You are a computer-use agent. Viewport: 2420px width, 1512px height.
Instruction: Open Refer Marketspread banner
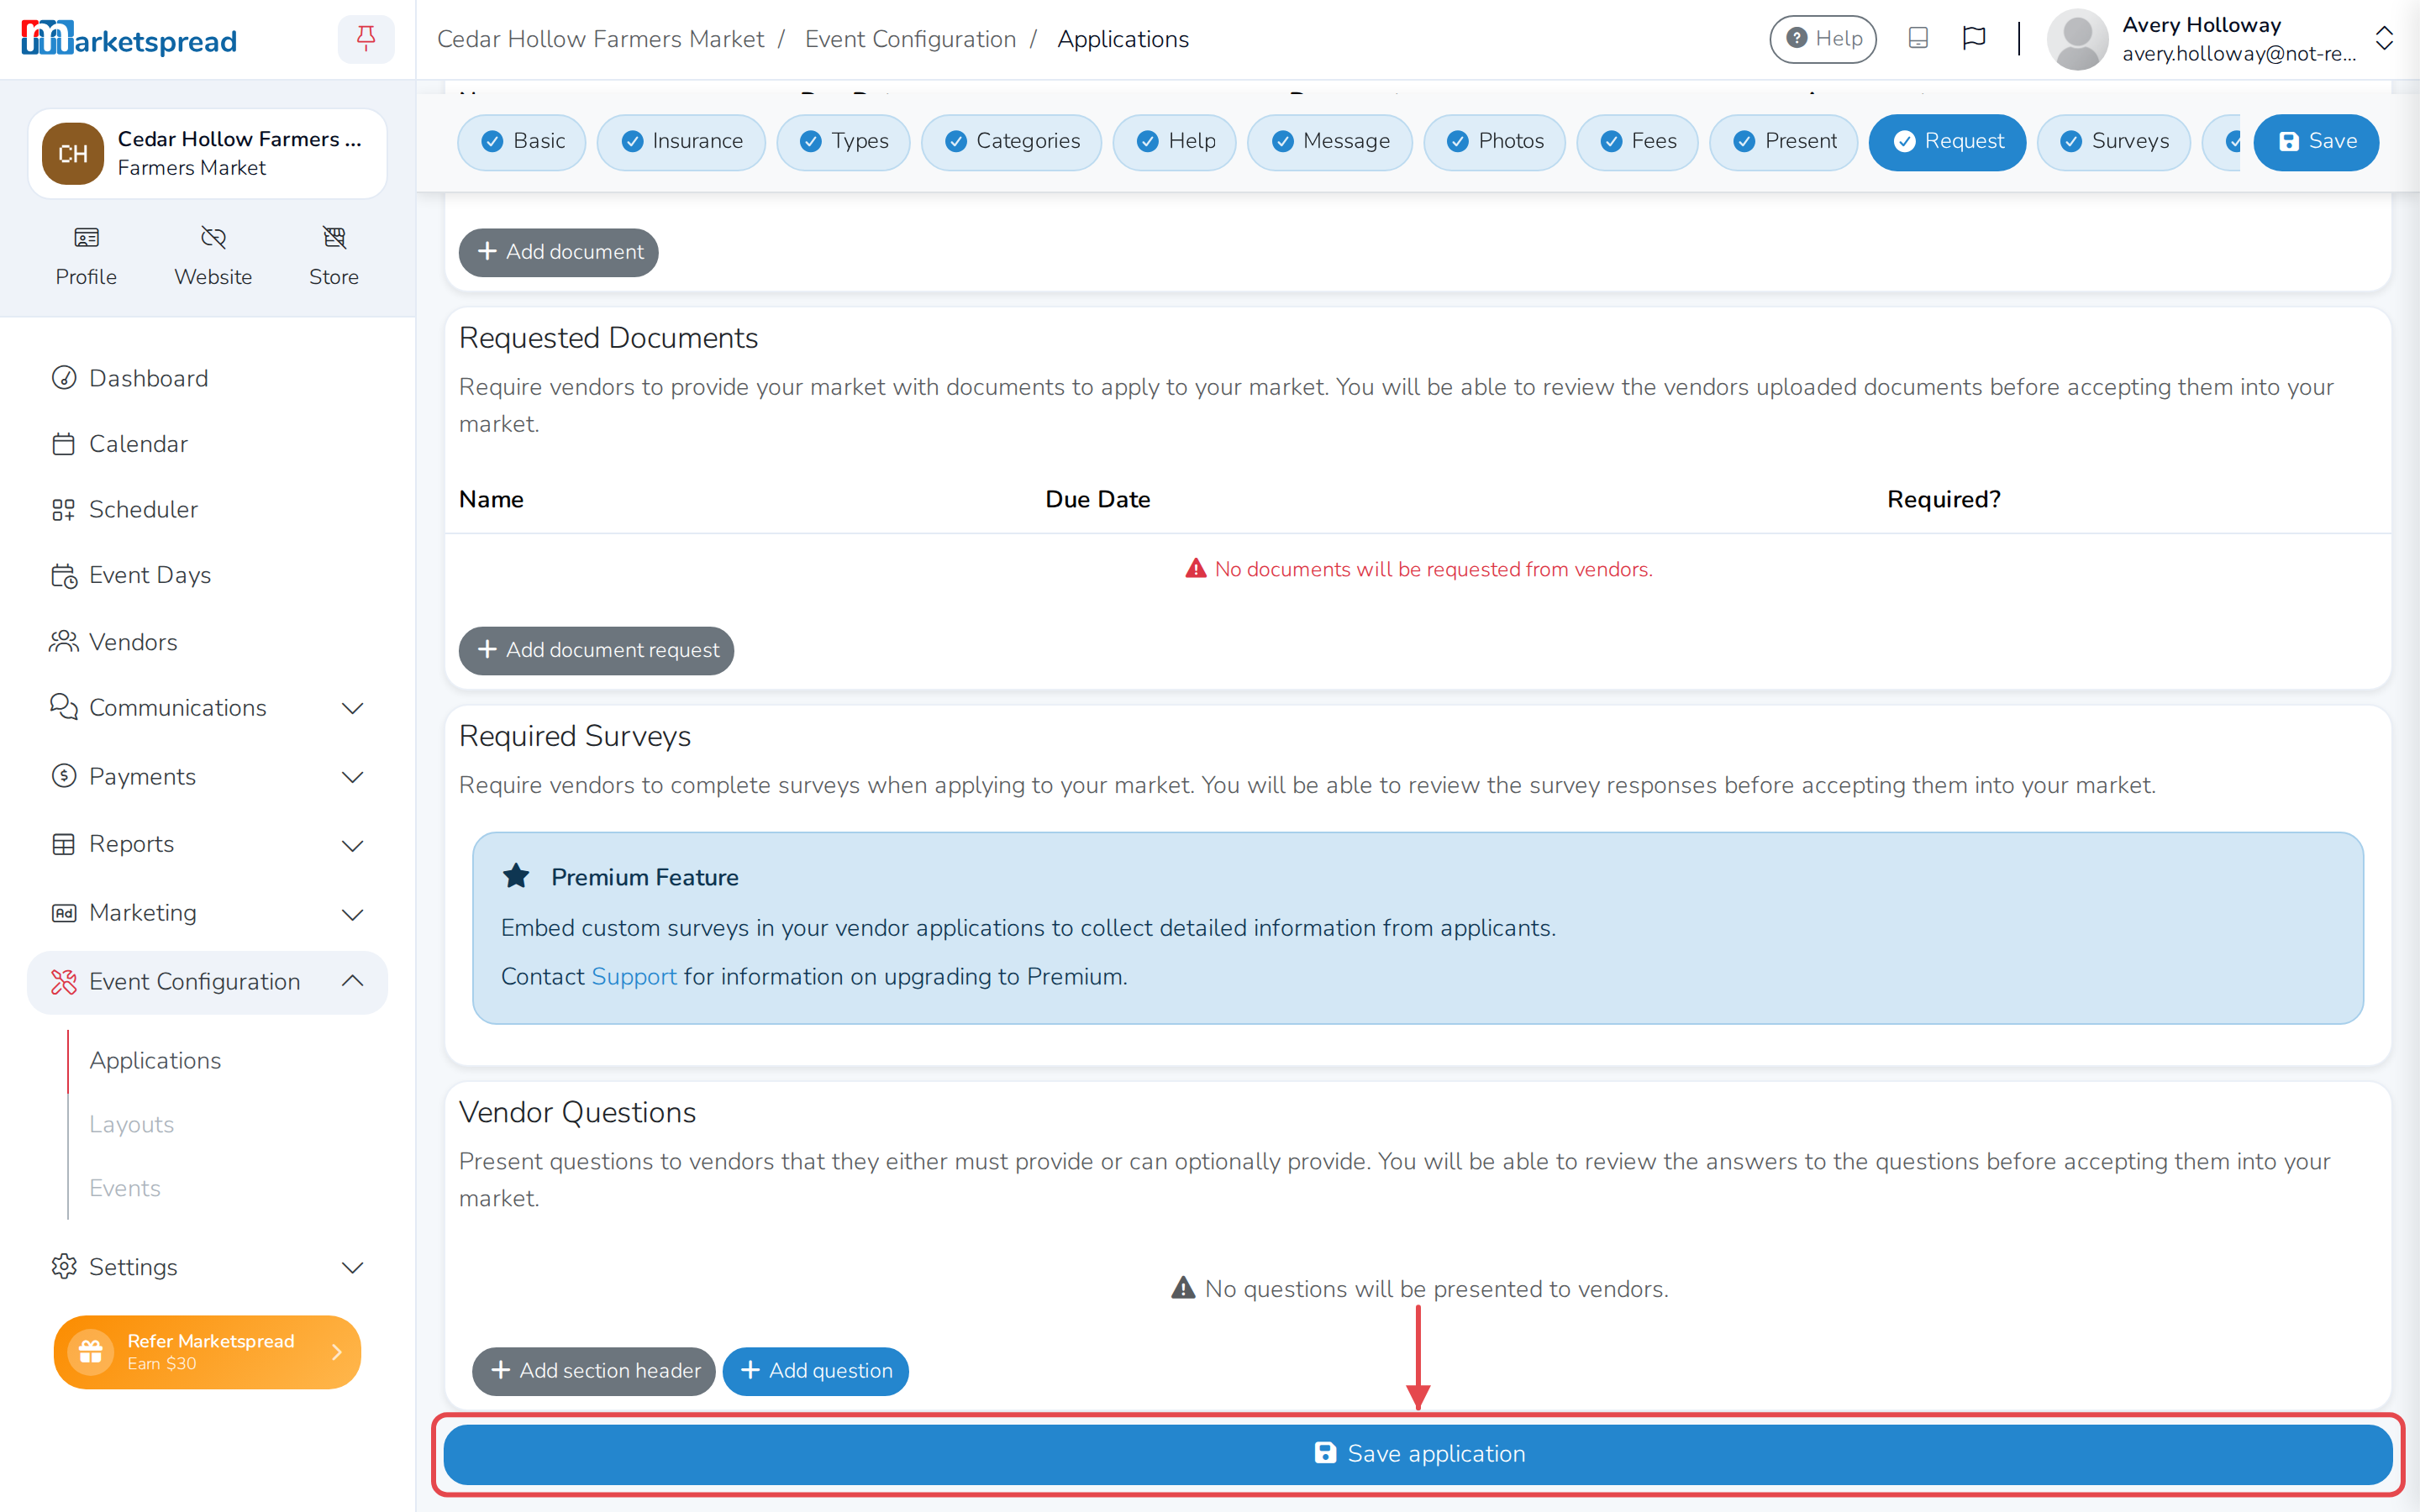click(207, 1352)
